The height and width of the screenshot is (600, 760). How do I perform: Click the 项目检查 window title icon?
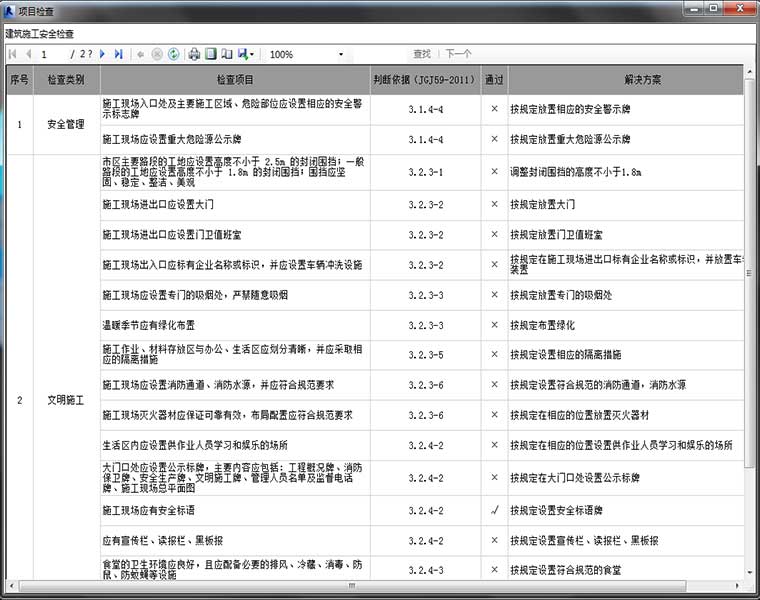coord(9,12)
